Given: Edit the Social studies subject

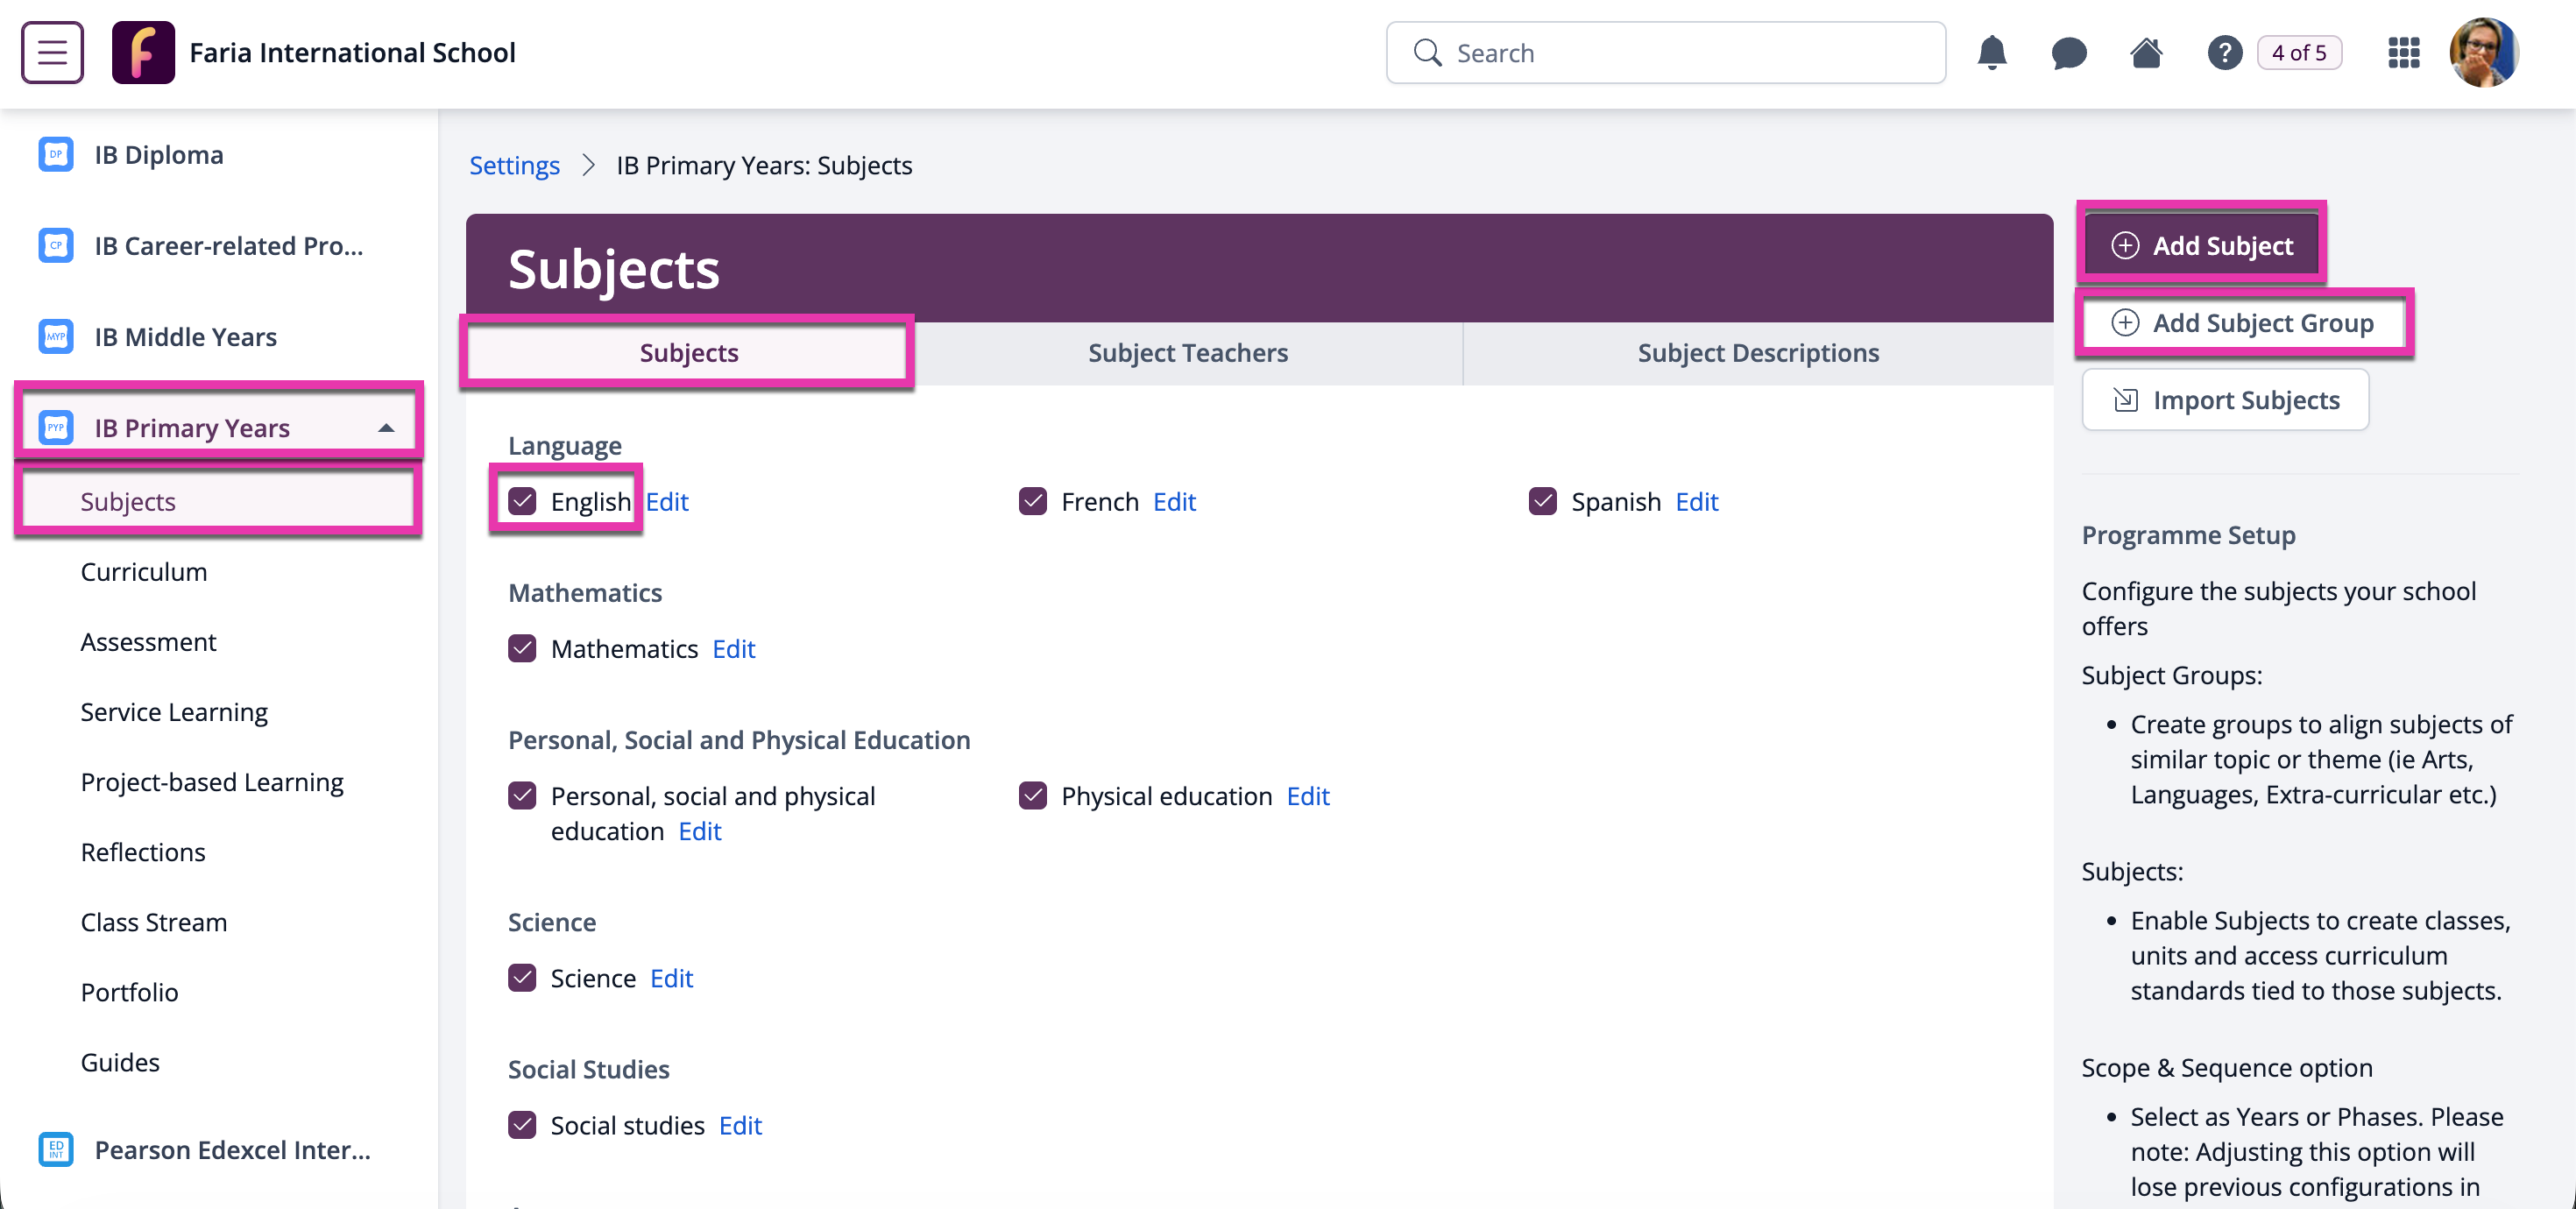Looking at the screenshot, I should tap(741, 1125).
